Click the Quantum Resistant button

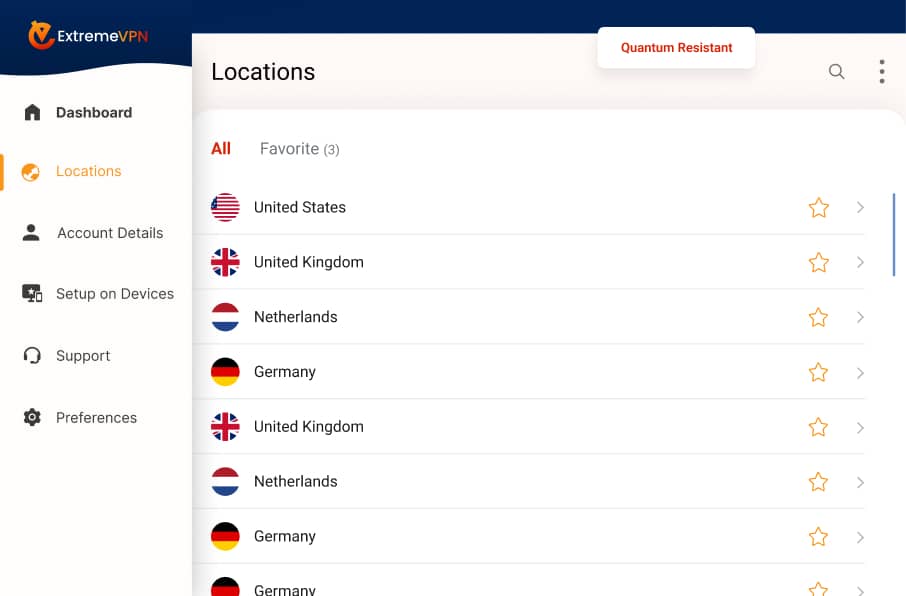pyautogui.click(x=676, y=48)
